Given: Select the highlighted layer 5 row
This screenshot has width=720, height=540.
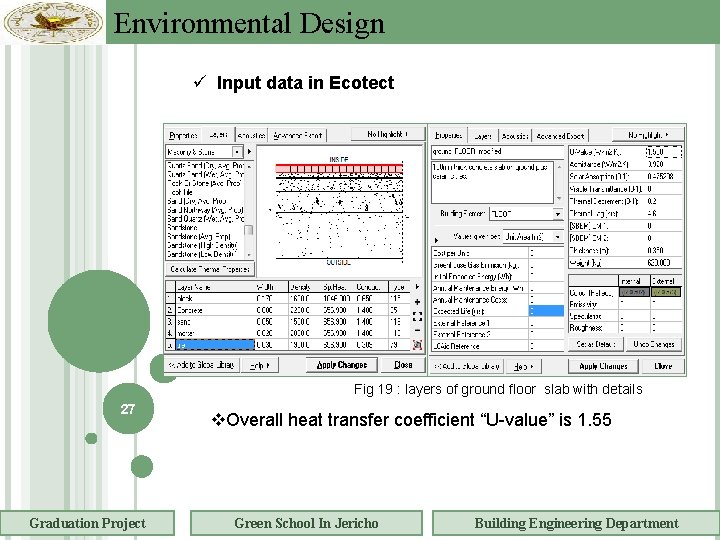Looking at the screenshot, I should (287, 344).
